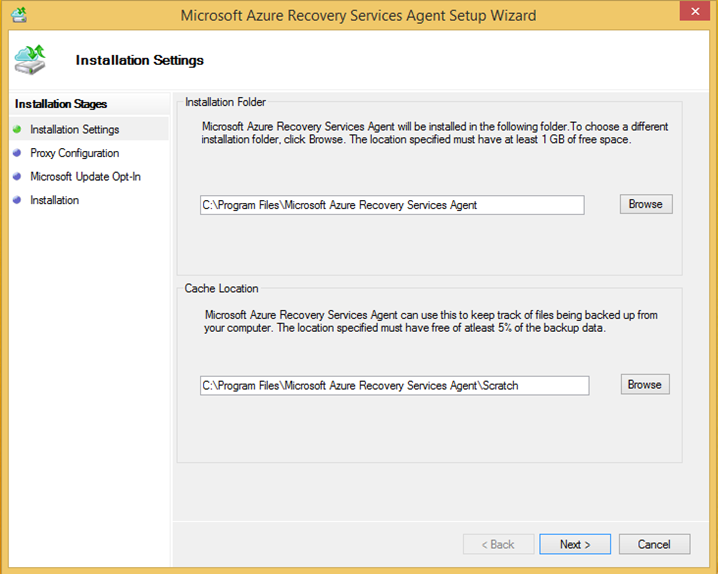Click the Installation Folder group label
The width and height of the screenshot is (718, 574).
tap(225, 102)
